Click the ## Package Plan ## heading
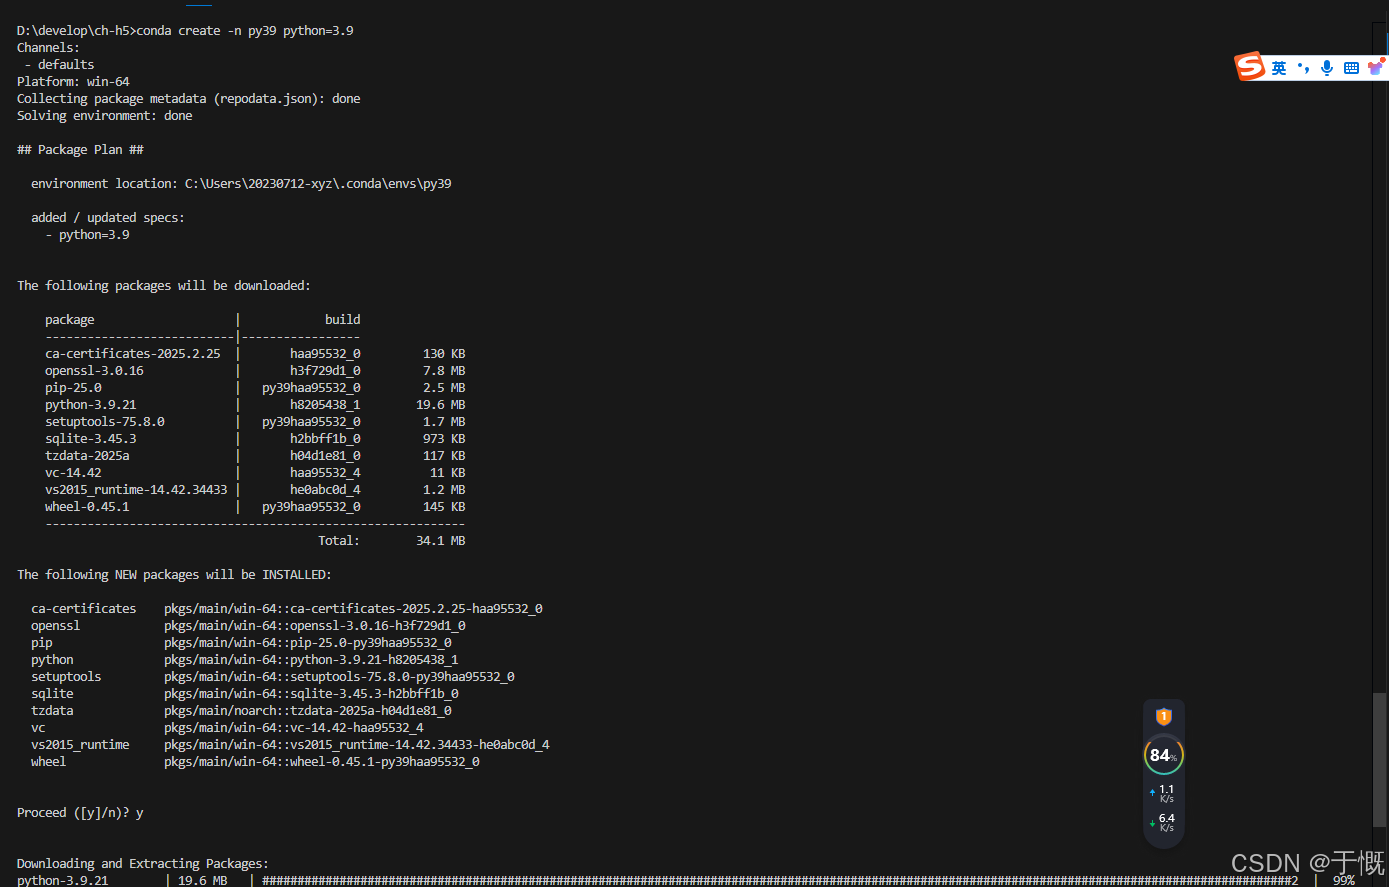 (80, 150)
